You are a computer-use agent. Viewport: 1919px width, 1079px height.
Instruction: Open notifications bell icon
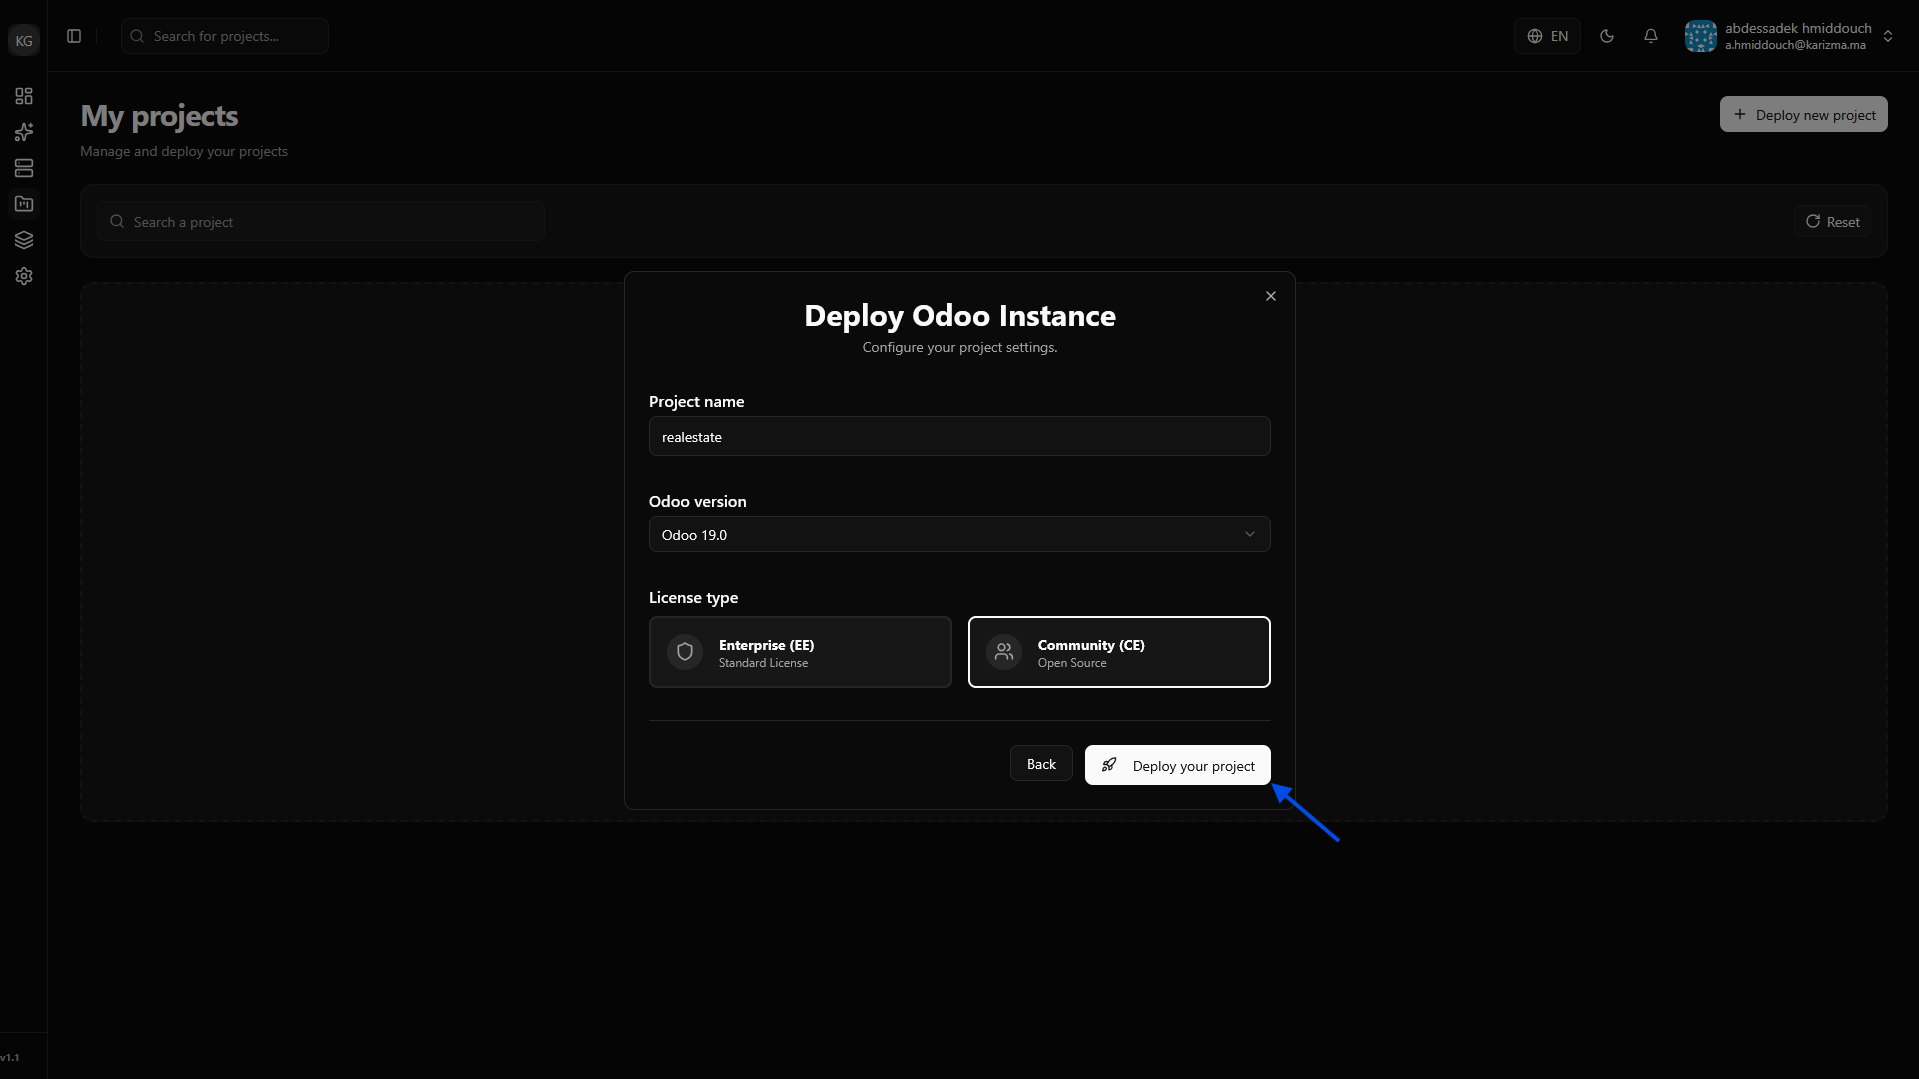1651,36
